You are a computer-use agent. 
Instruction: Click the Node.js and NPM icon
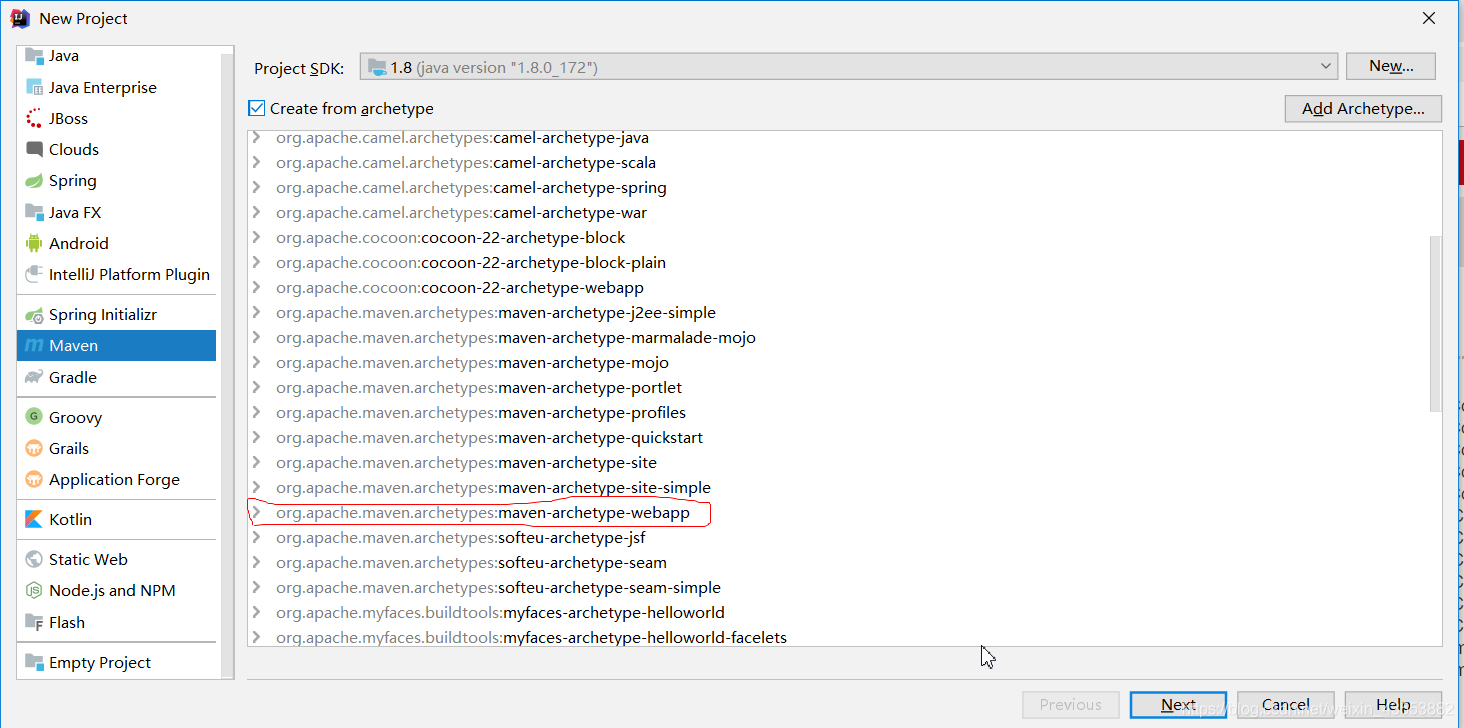(x=34, y=590)
